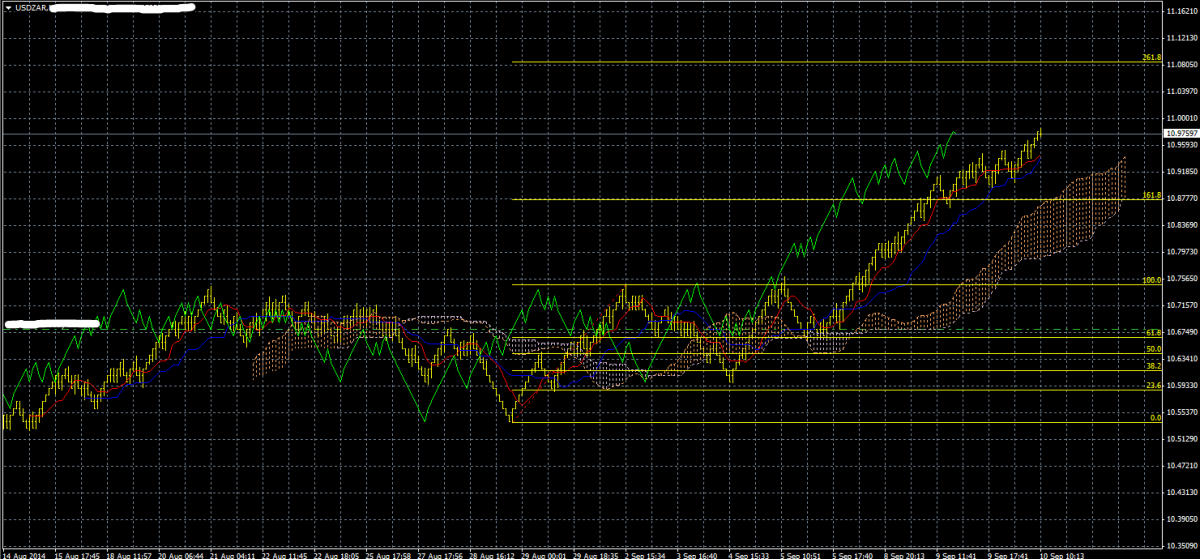1200x559 pixels.
Task: Click the 61.8 Fibonacci level label
Action: pyautogui.click(x=1152, y=333)
